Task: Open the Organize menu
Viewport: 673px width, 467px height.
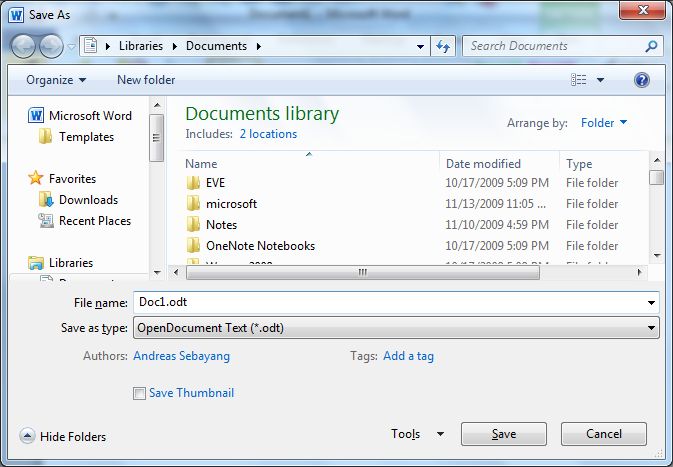Action: tap(56, 80)
